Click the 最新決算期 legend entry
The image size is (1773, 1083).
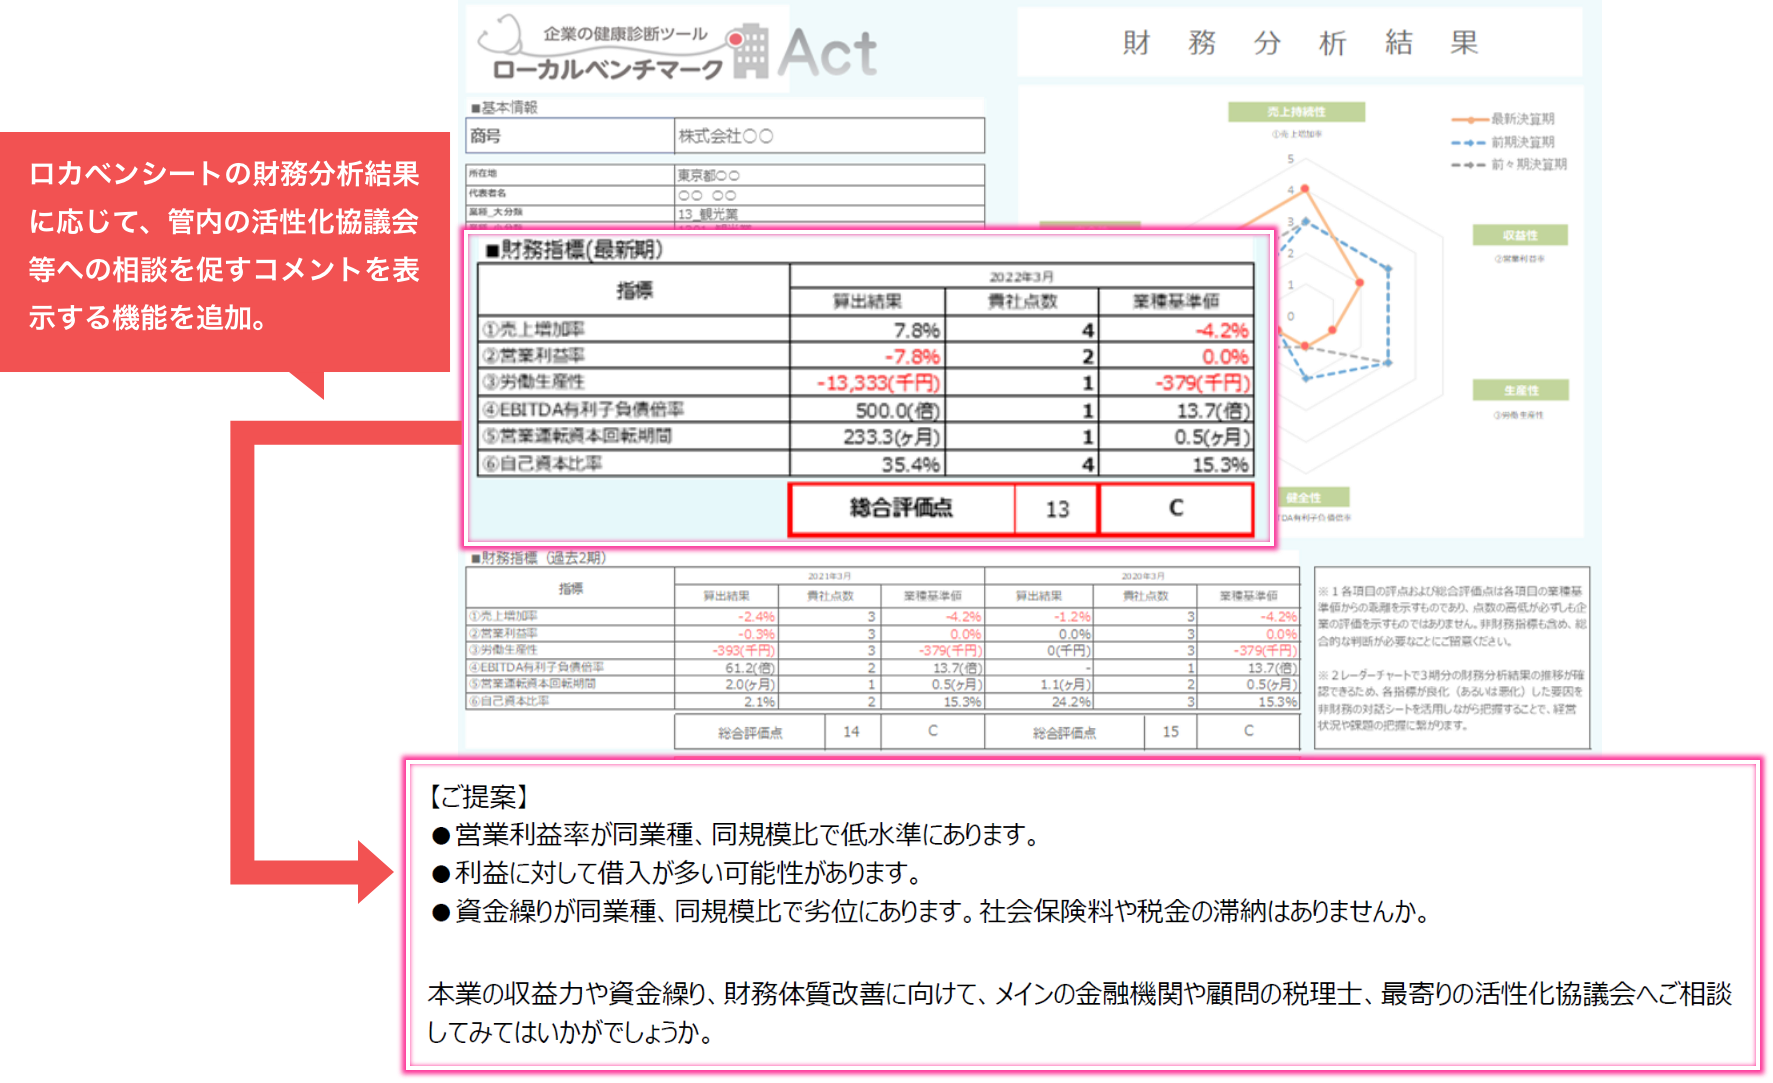click(1504, 119)
